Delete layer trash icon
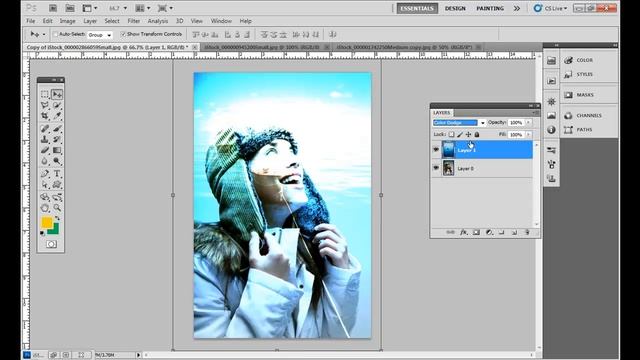This screenshot has width=640, height=360. (x=527, y=232)
